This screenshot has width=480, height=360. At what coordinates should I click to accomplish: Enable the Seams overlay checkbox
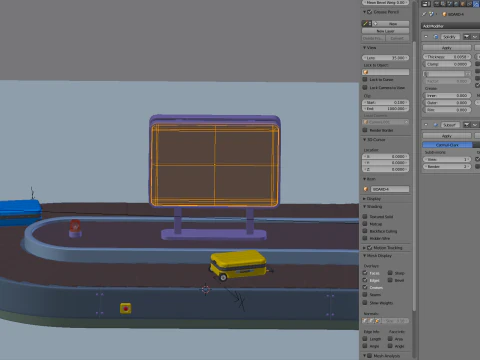(365, 295)
